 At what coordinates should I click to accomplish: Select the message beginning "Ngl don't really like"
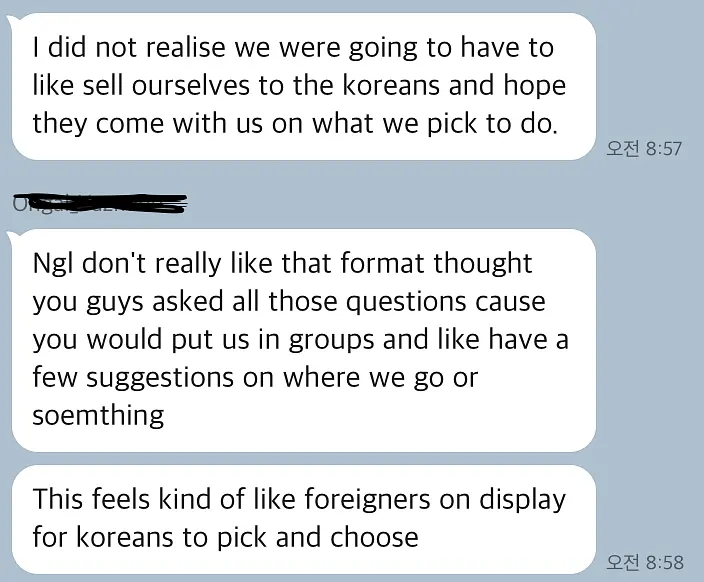click(x=304, y=340)
